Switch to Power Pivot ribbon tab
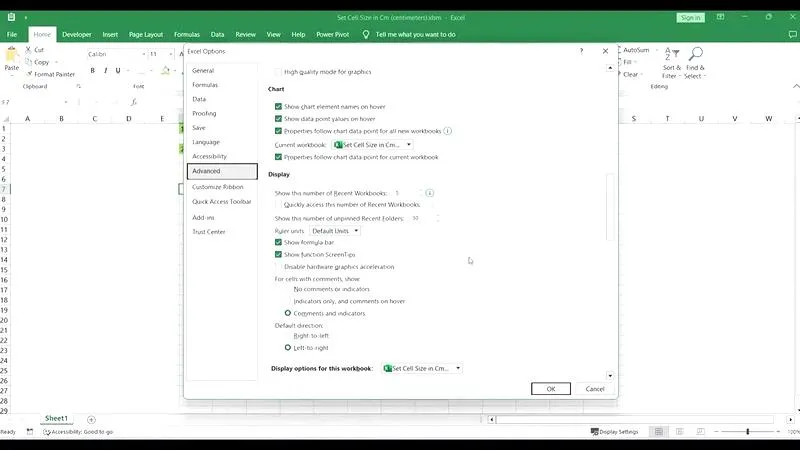Screen dimensions: 800x450 click(333, 34)
